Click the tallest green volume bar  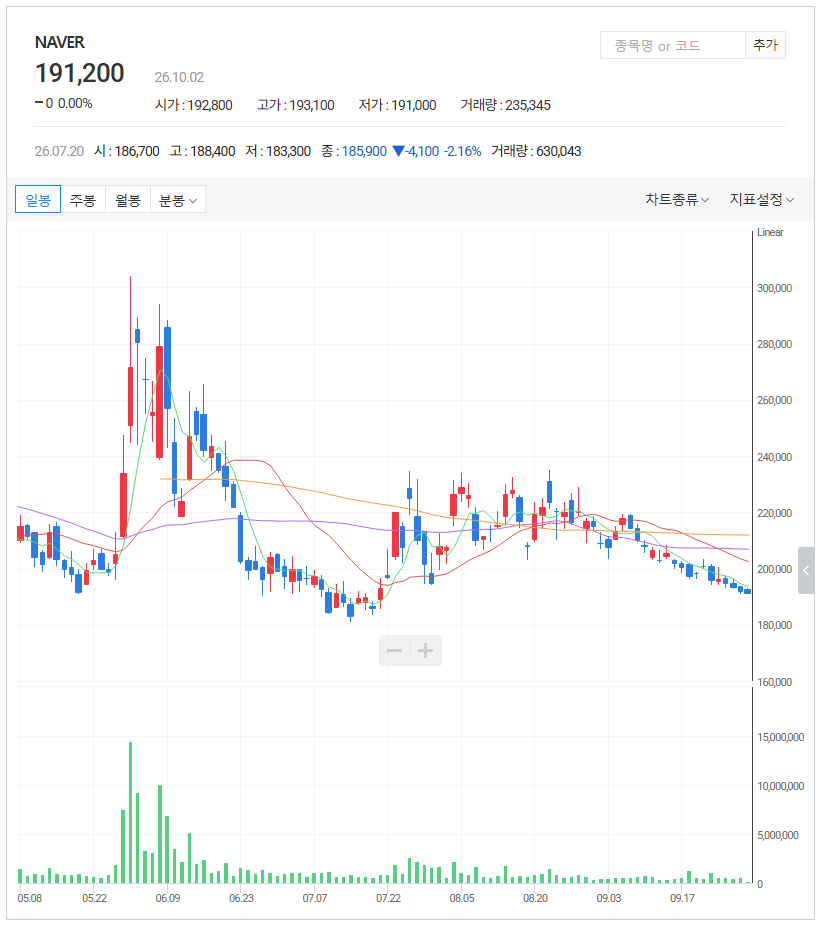[x=130, y=812]
